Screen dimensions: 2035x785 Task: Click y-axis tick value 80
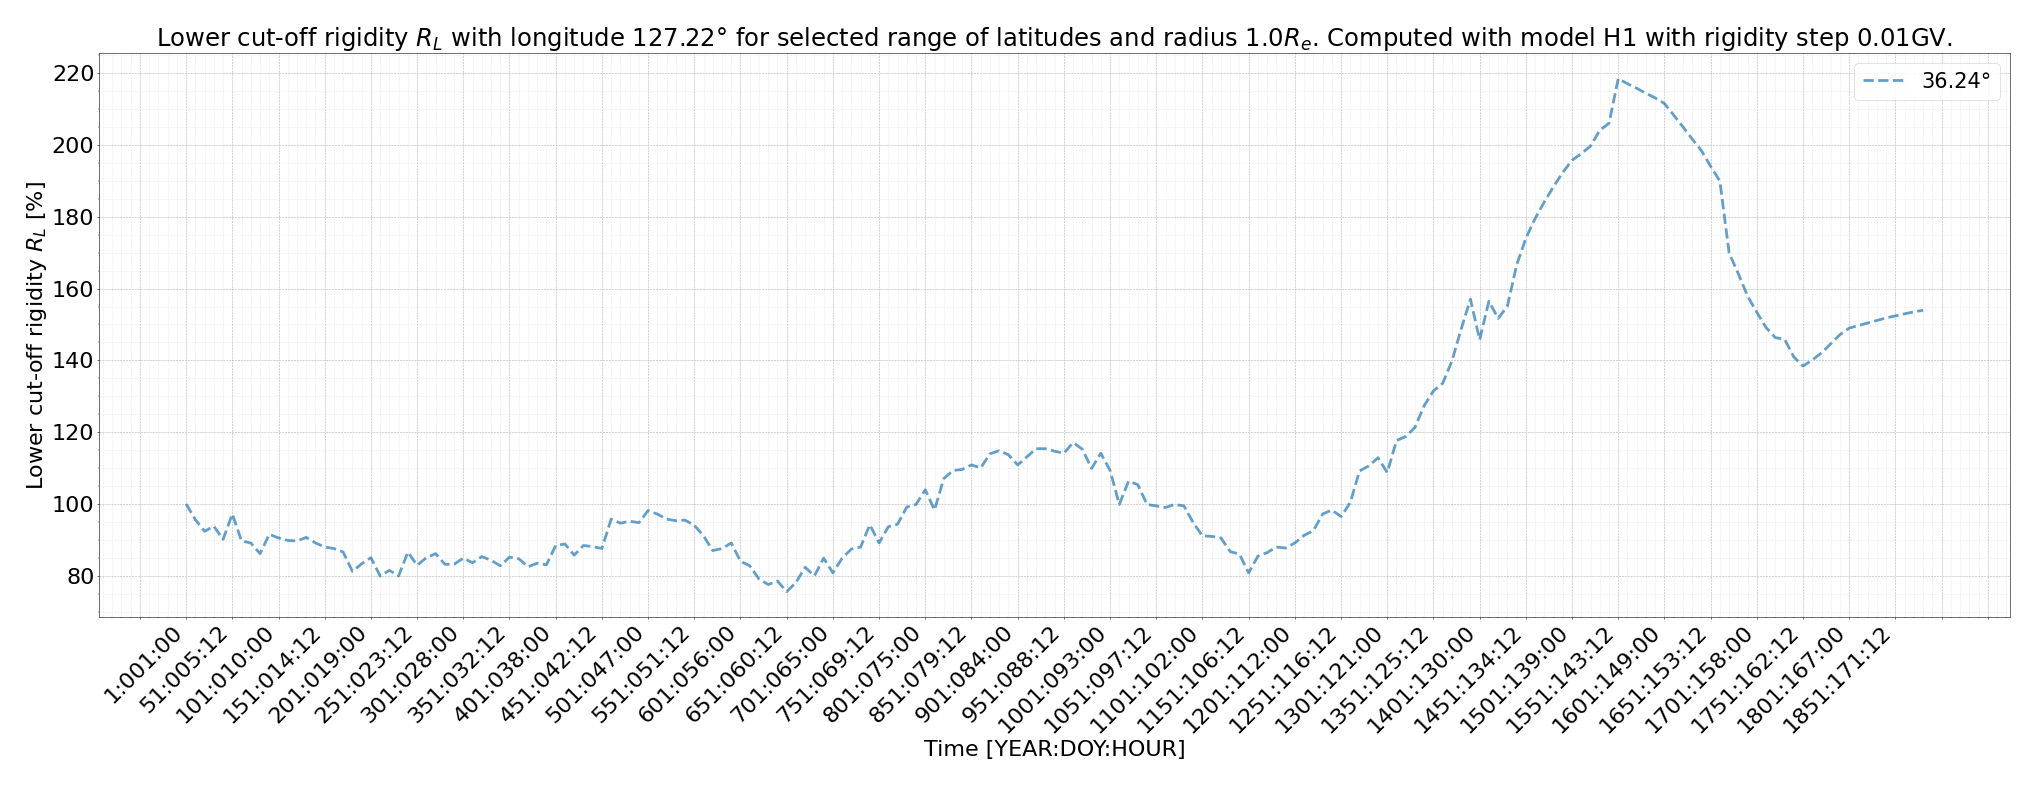click(80, 577)
